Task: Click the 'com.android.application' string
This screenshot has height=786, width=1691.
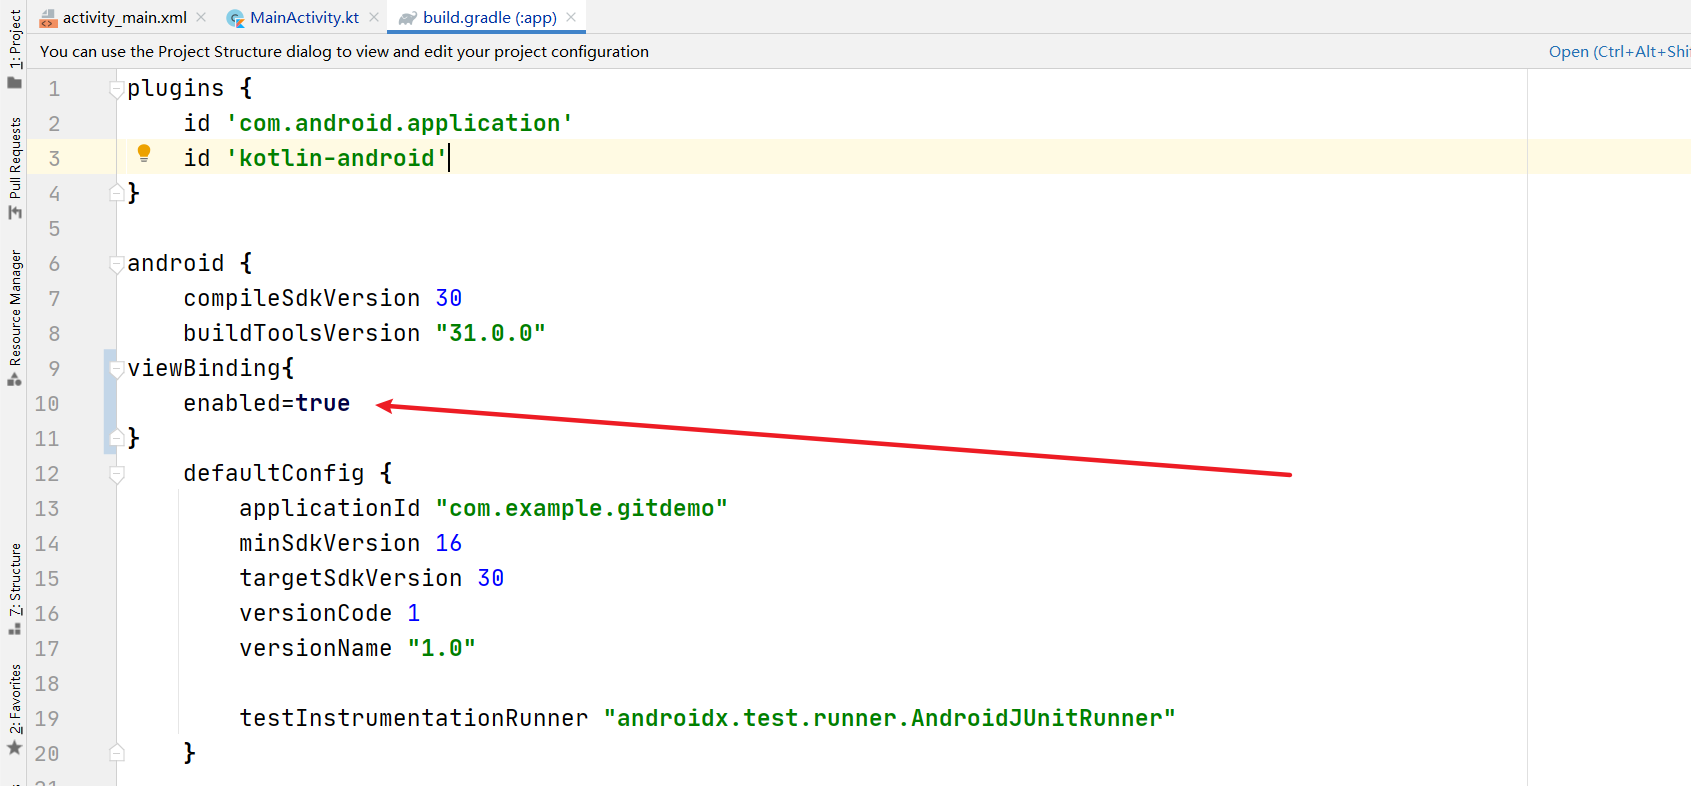Action: pos(400,123)
